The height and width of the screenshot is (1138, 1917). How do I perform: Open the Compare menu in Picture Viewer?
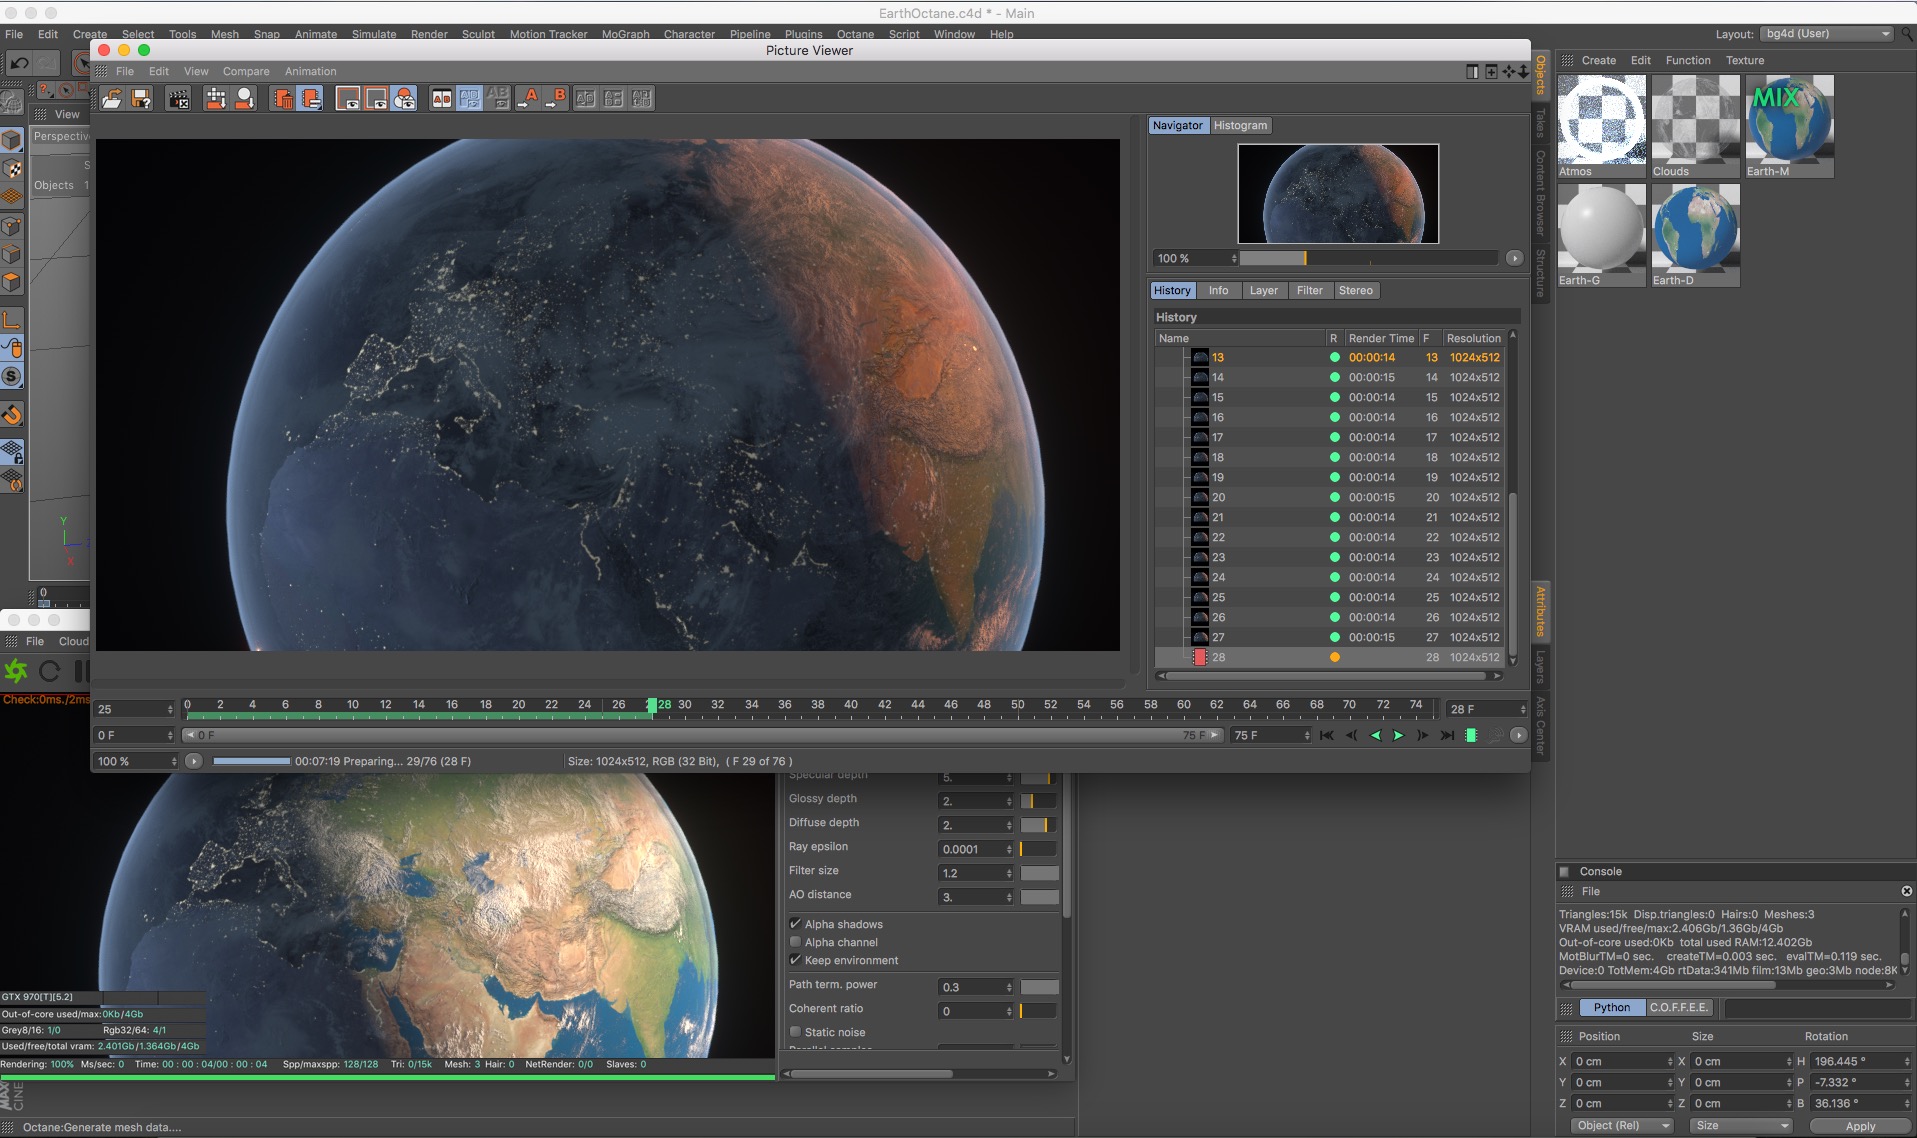click(246, 71)
